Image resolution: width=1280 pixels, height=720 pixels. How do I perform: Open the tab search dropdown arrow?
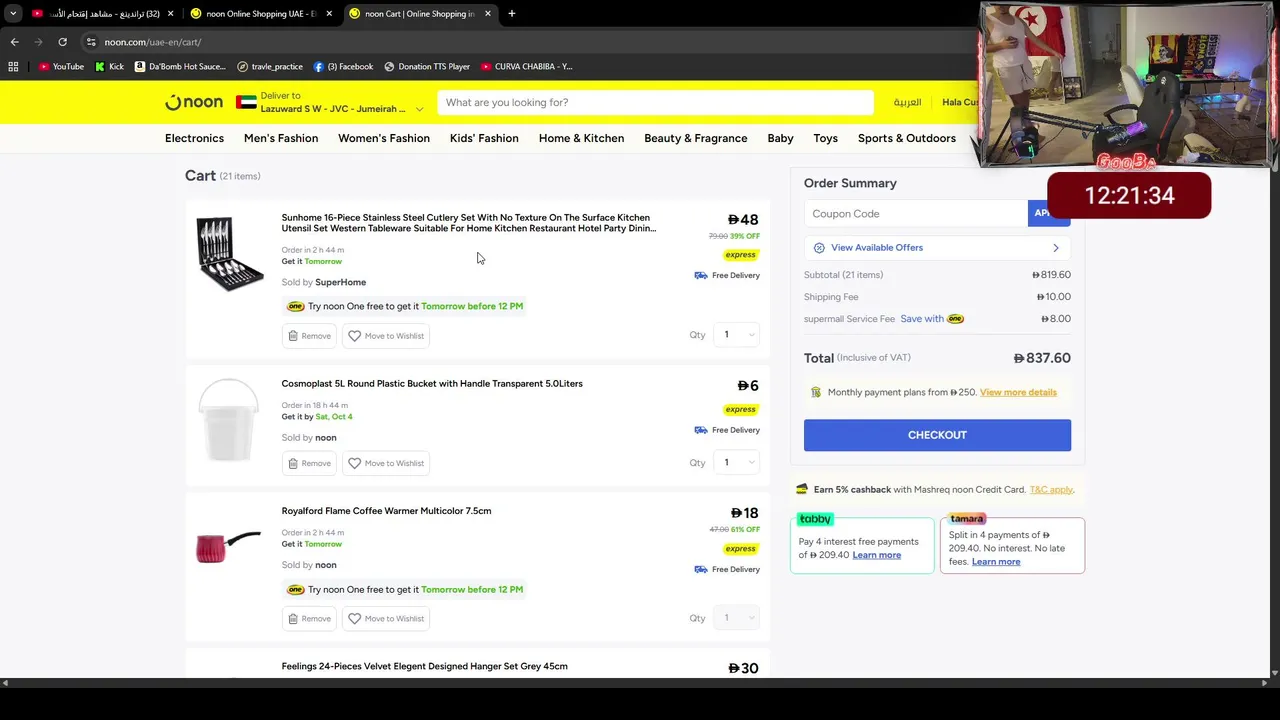point(13,14)
